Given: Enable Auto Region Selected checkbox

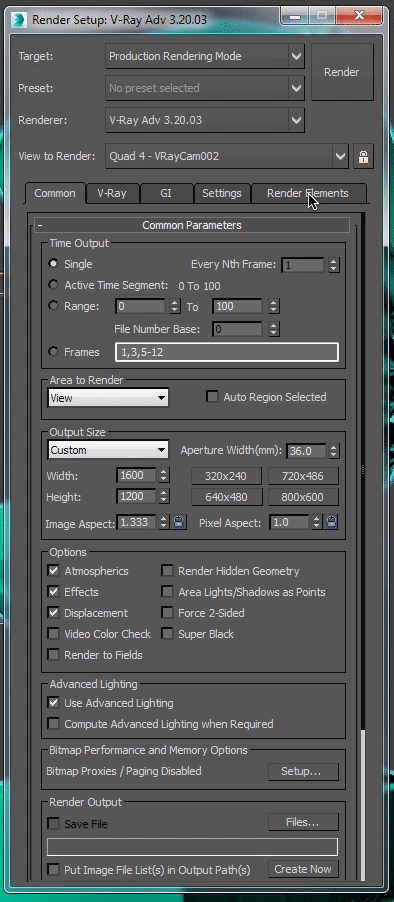Looking at the screenshot, I should point(212,397).
